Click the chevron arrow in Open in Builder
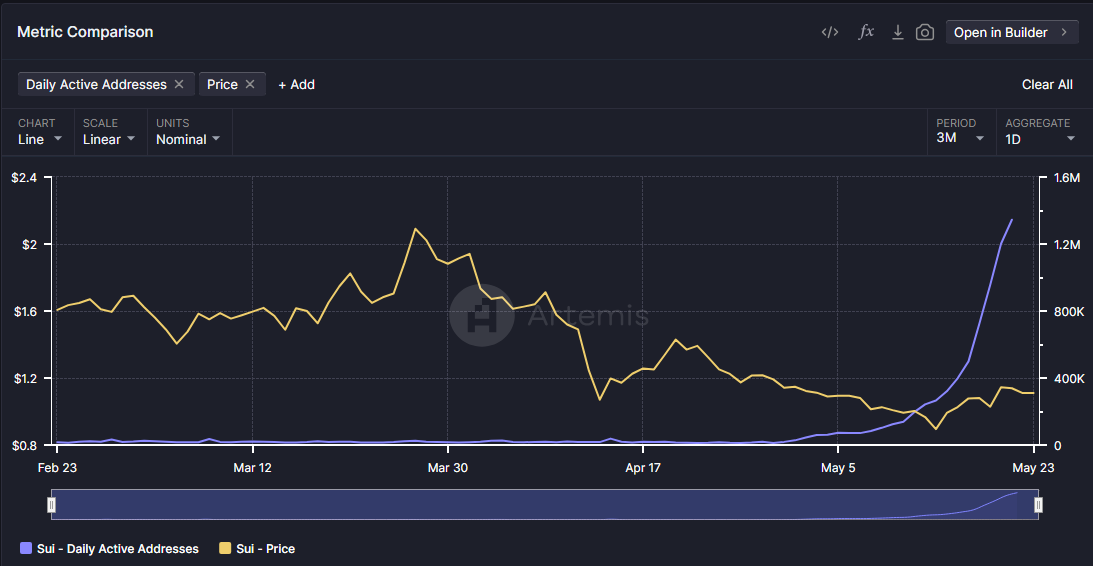Image resolution: width=1093 pixels, height=566 pixels. [x=1064, y=32]
